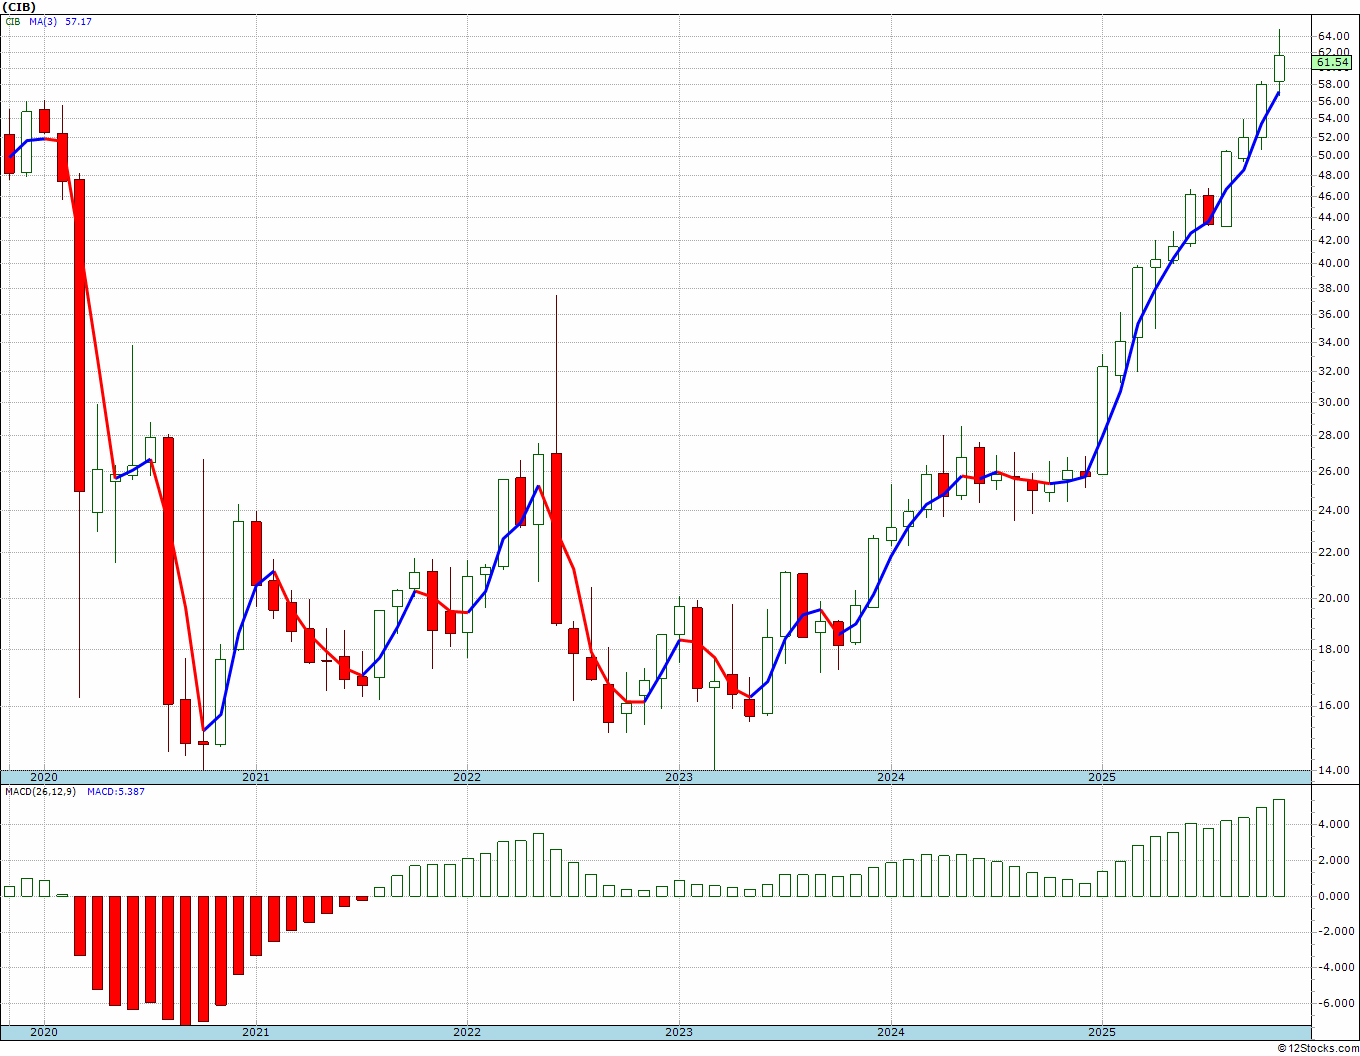
Task: Click the MACD:5.387 reading
Action: click(116, 792)
